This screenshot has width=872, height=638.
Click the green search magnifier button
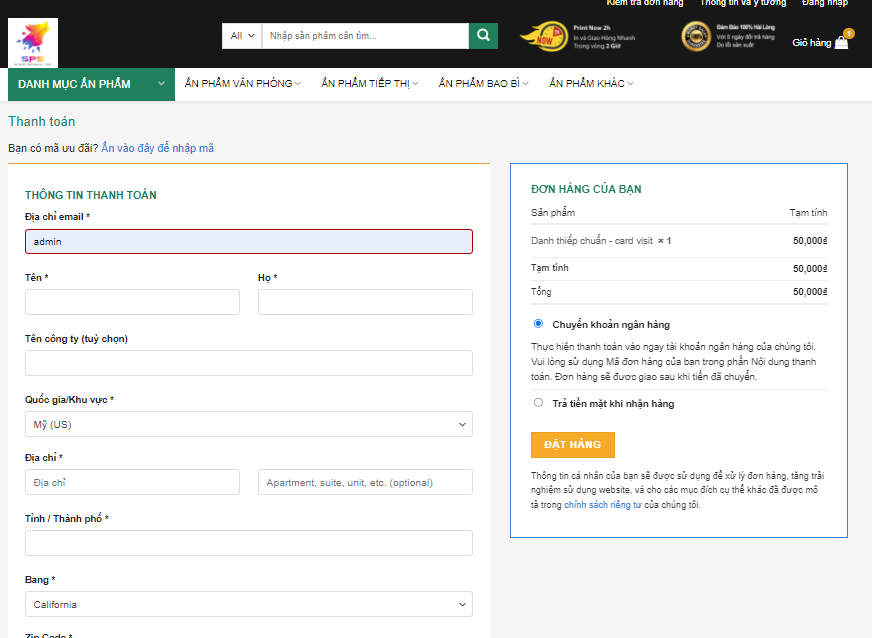point(483,36)
